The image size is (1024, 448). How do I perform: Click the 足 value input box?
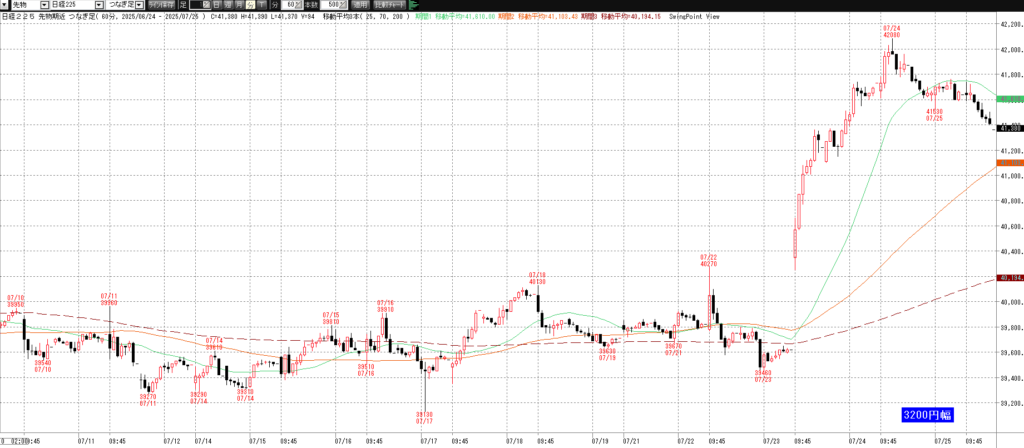198,5
